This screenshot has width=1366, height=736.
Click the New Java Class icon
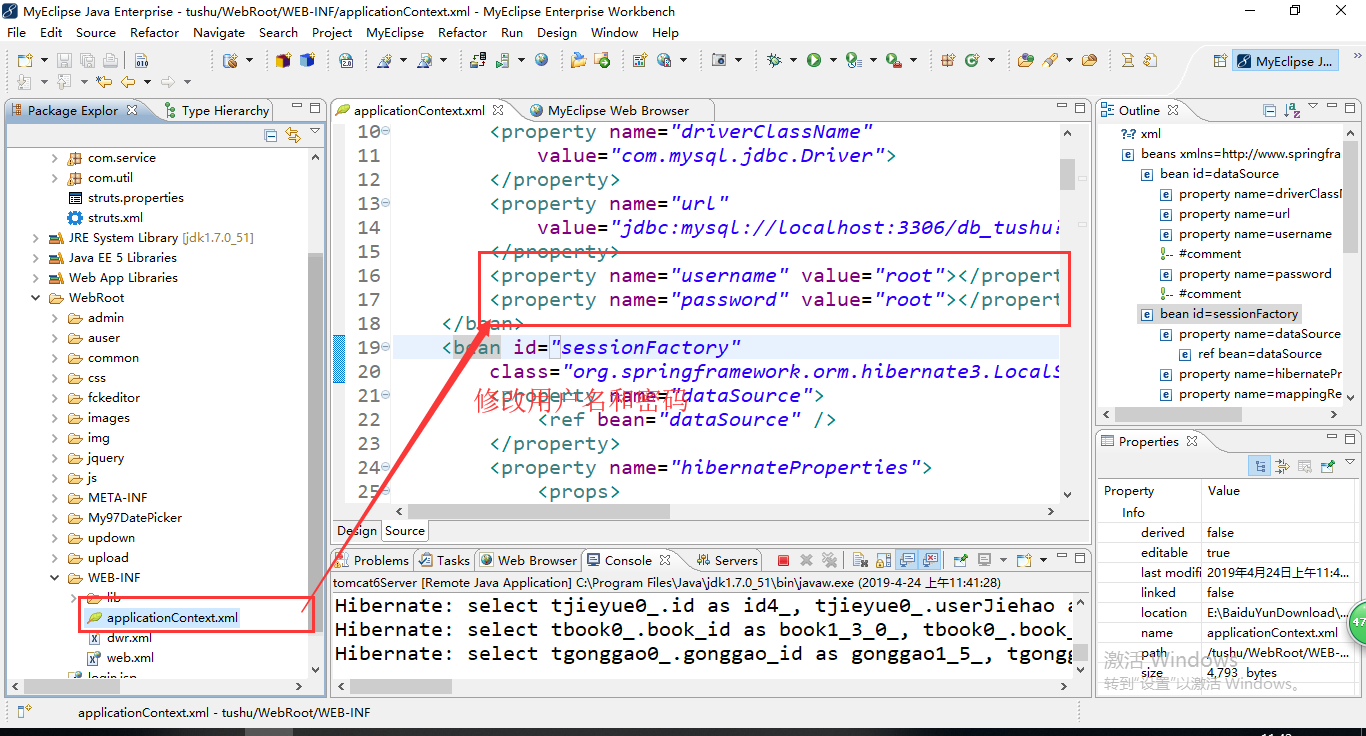[972, 60]
